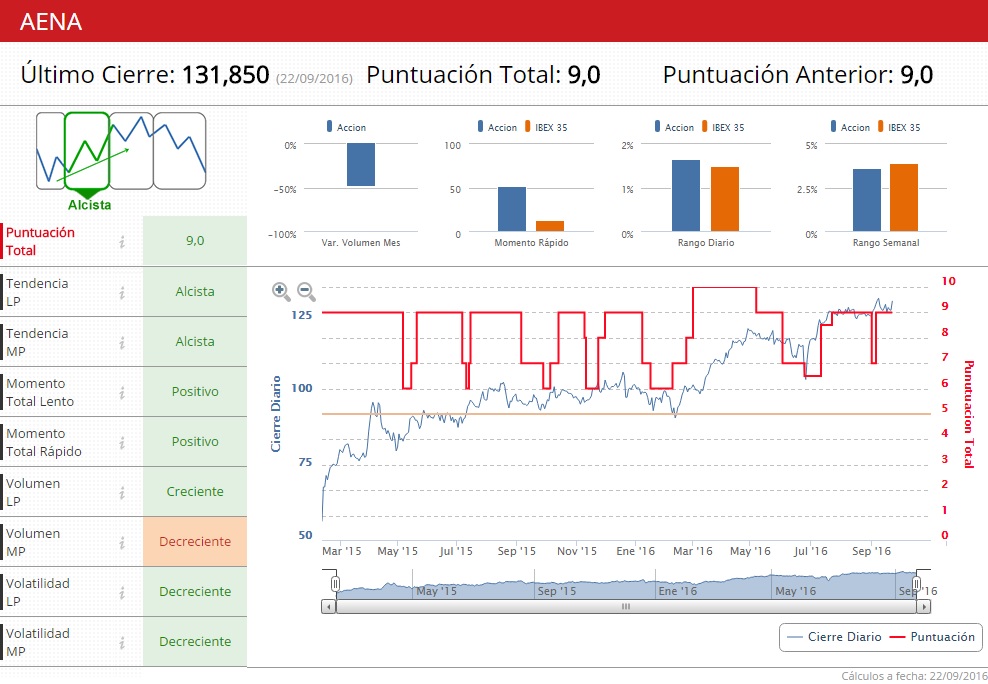Screen dimensions: 988x684
Task: Click the blue Accion bar in Momento Rápido
Action: tap(512, 209)
